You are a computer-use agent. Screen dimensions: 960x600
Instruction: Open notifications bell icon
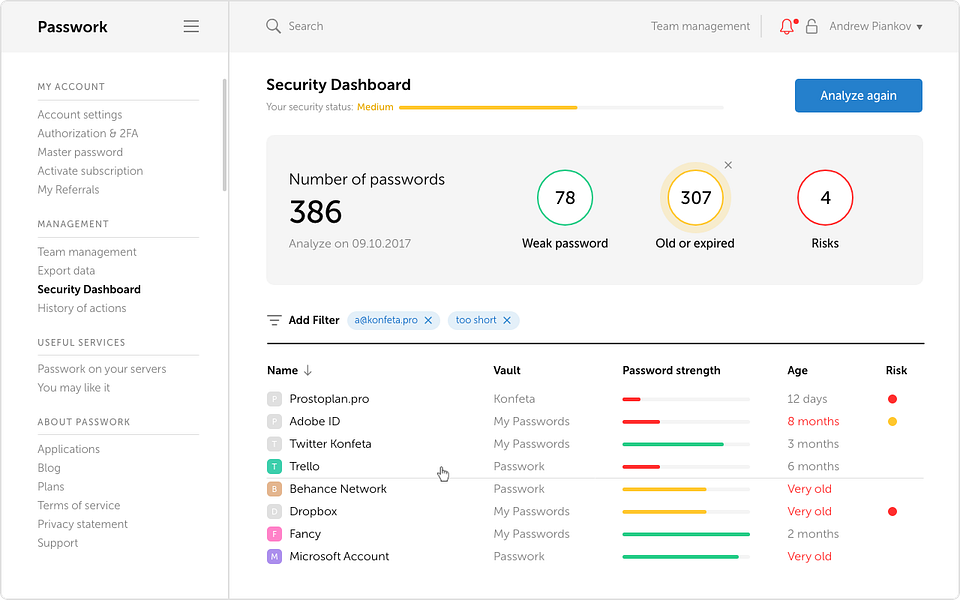[787, 26]
